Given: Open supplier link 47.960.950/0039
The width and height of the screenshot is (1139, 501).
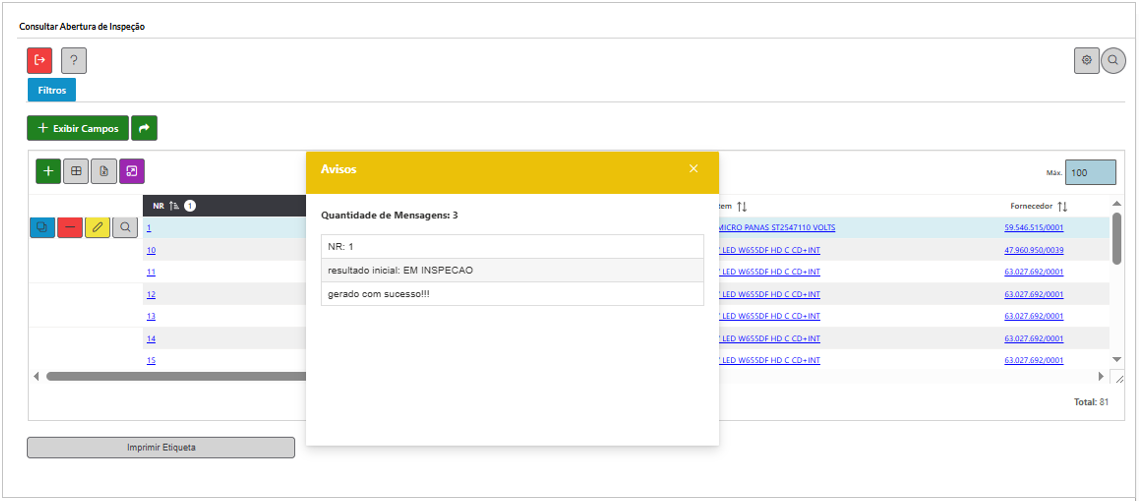Looking at the screenshot, I should pos(1033,250).
